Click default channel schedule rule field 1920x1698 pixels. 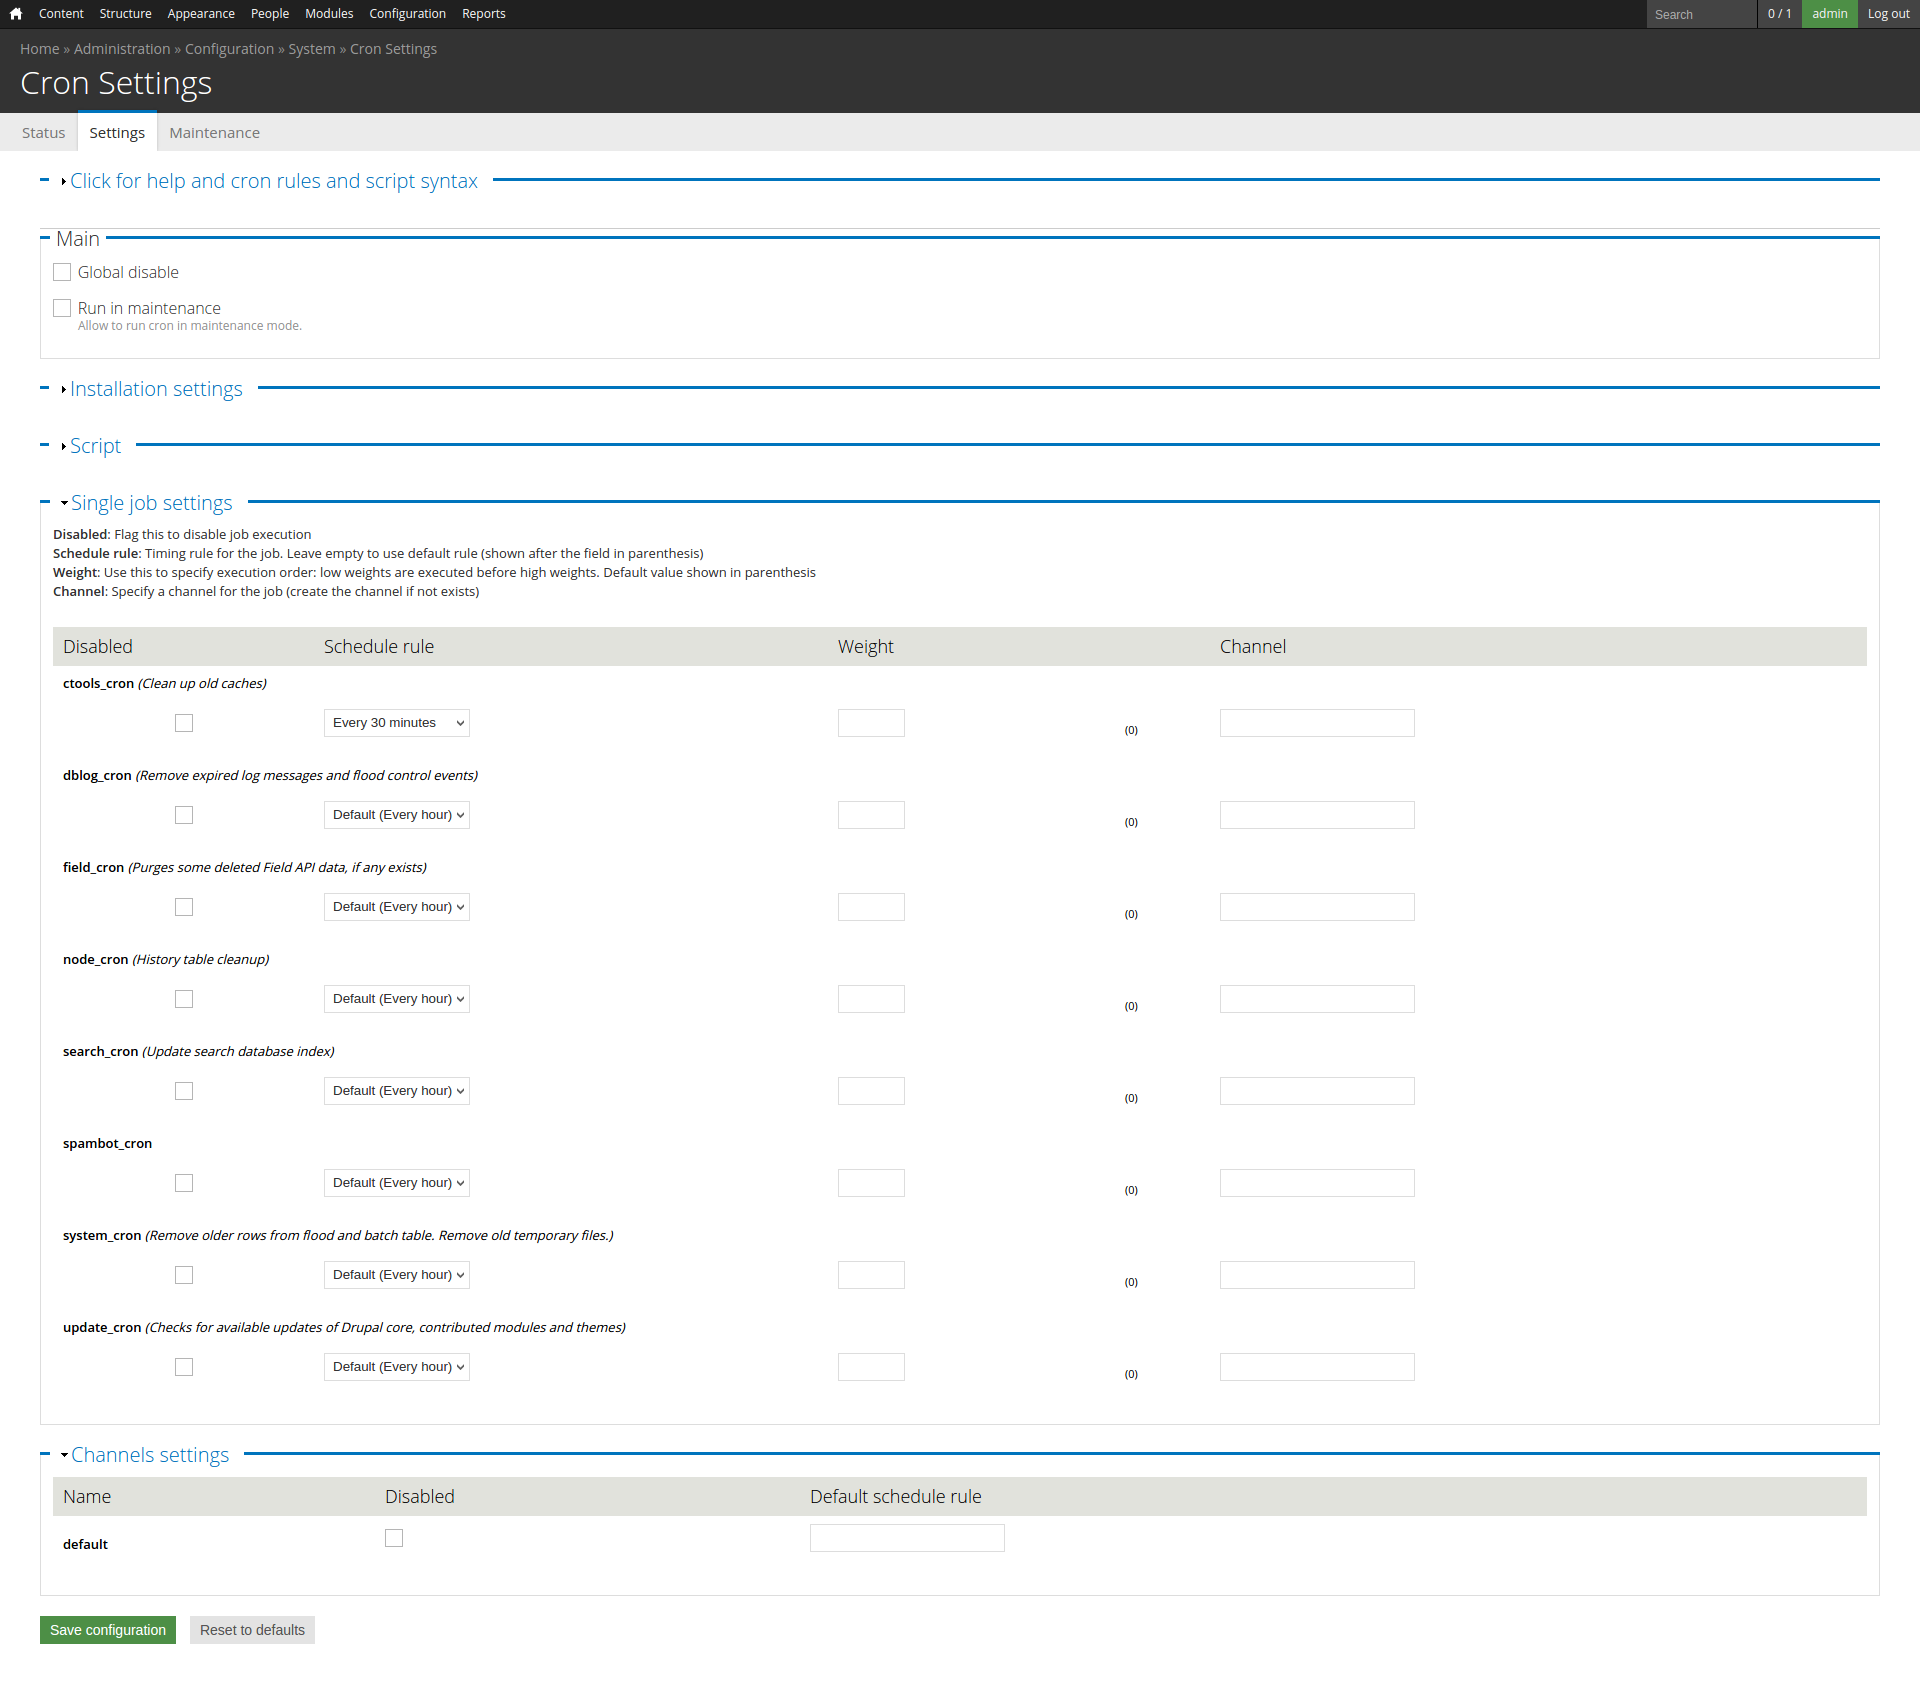907,1538
